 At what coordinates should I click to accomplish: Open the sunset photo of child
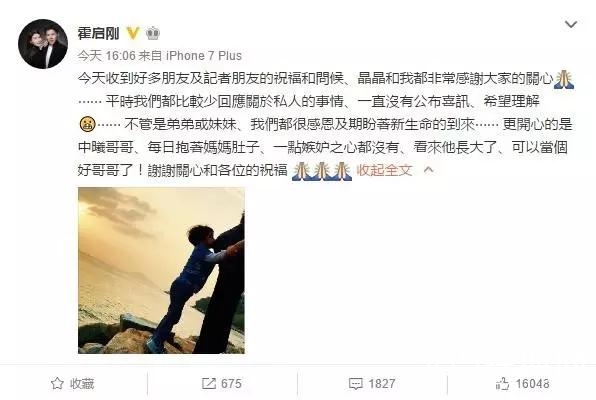(161, 270)
